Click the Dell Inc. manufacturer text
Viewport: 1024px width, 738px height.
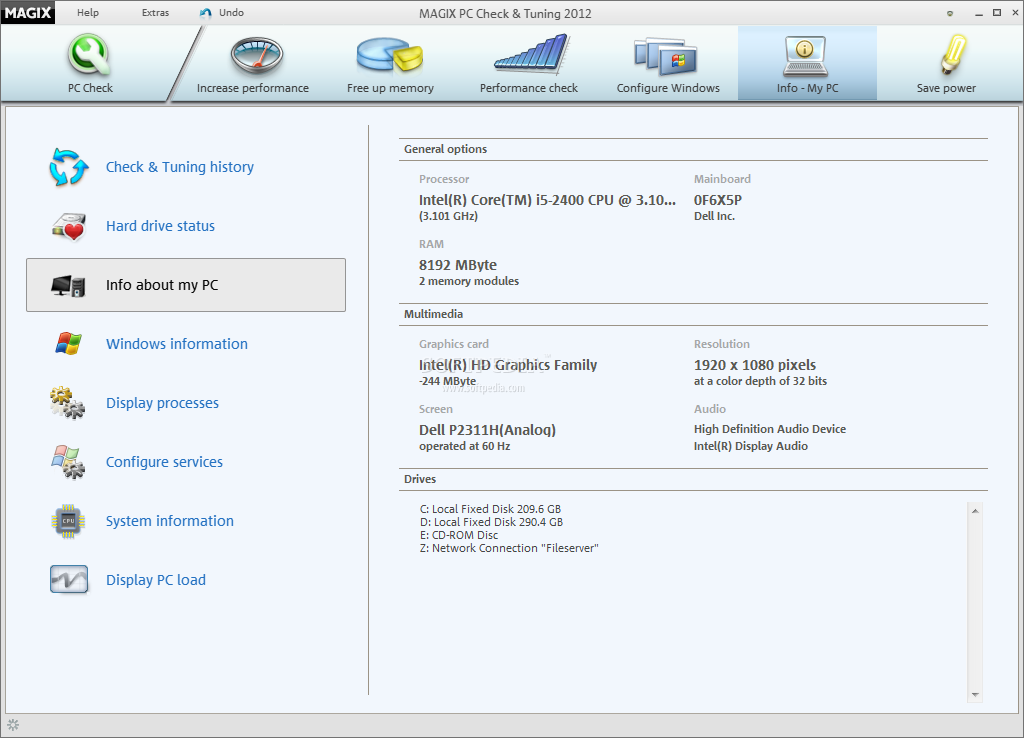click(714, 216)
